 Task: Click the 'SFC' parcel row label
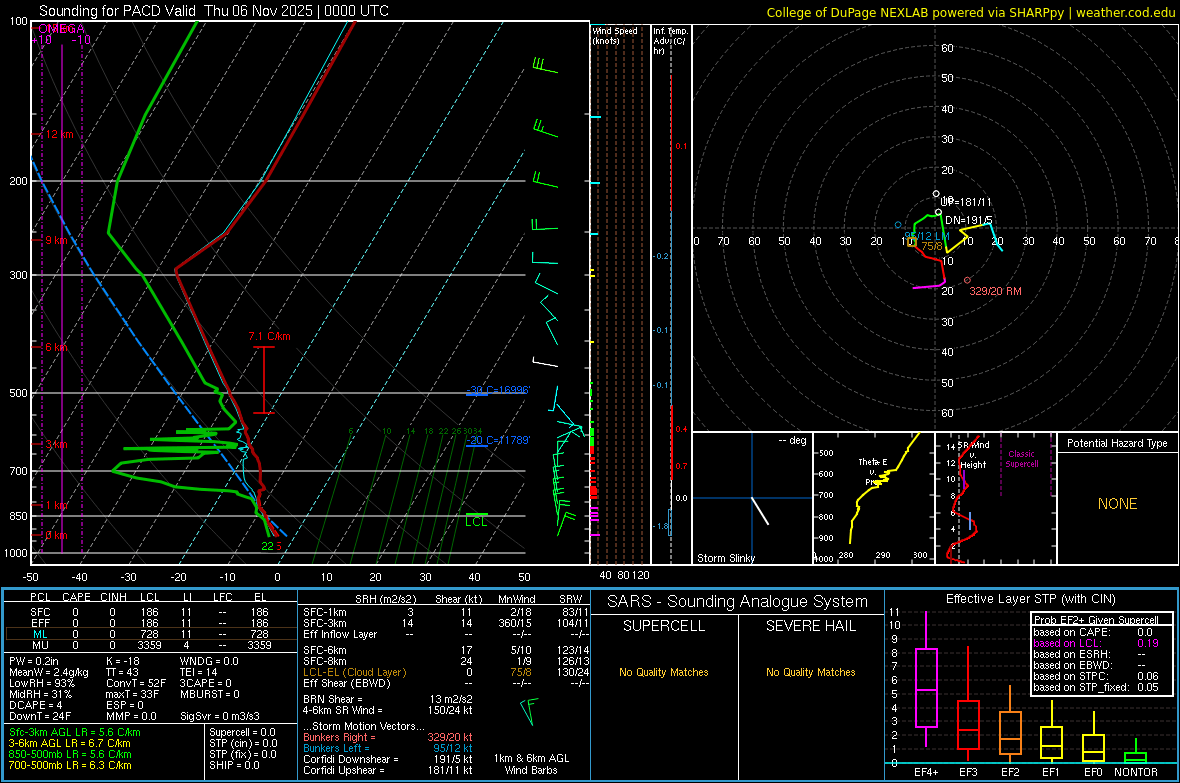coord(40,612)
